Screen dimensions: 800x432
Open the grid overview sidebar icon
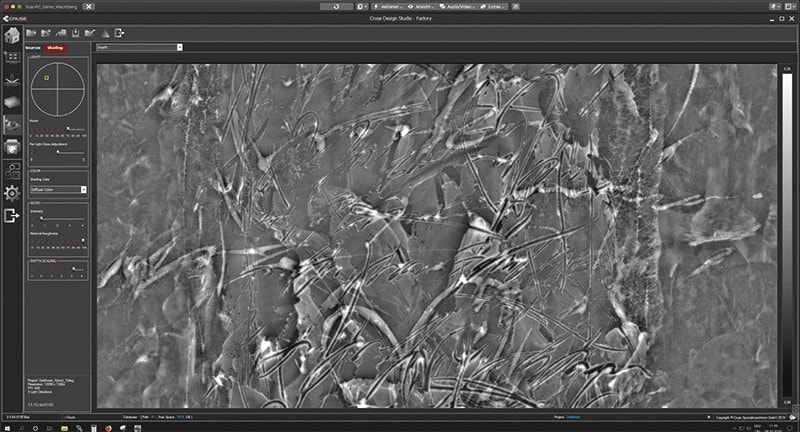[x=12, y=57]
